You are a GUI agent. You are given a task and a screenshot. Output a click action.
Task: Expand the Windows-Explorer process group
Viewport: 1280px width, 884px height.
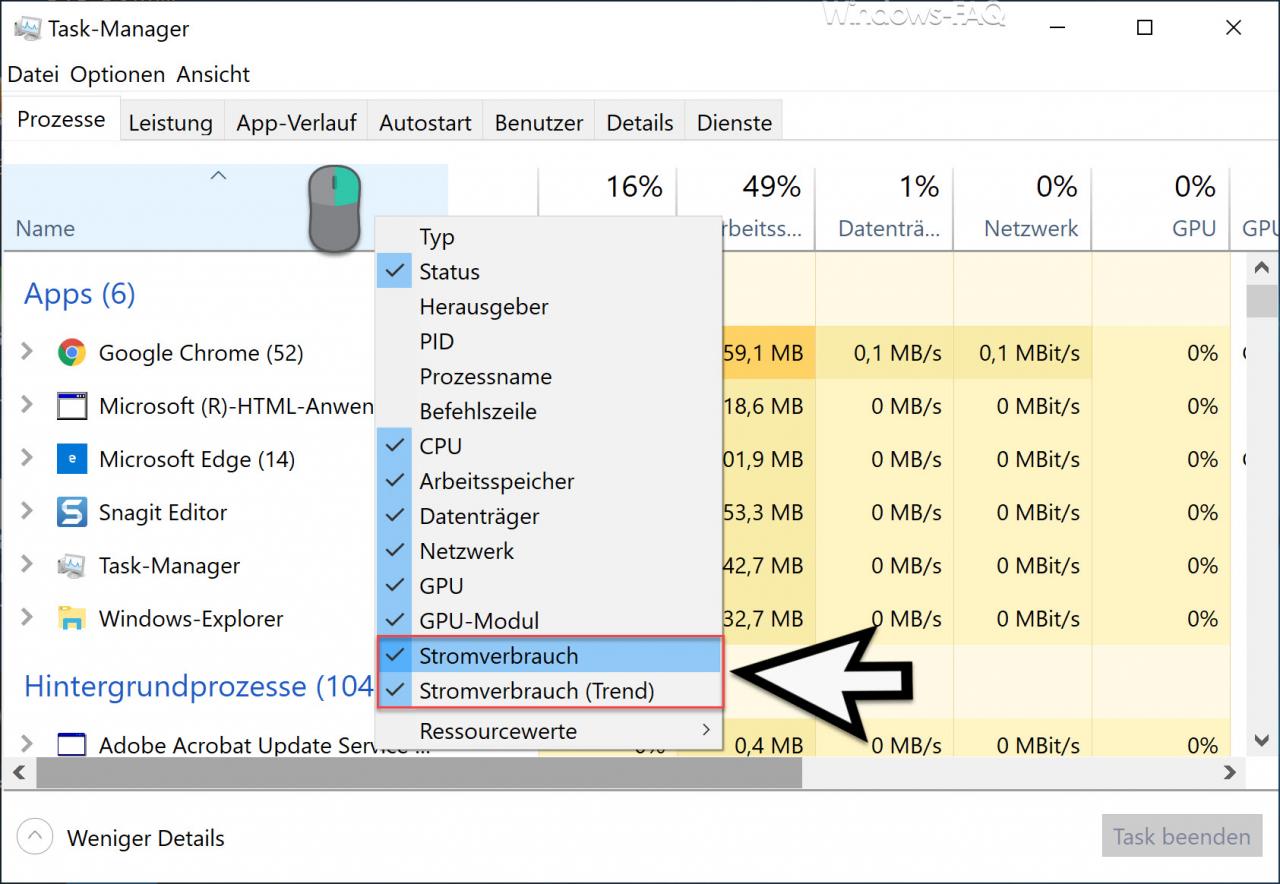click(x=27, y=617)
